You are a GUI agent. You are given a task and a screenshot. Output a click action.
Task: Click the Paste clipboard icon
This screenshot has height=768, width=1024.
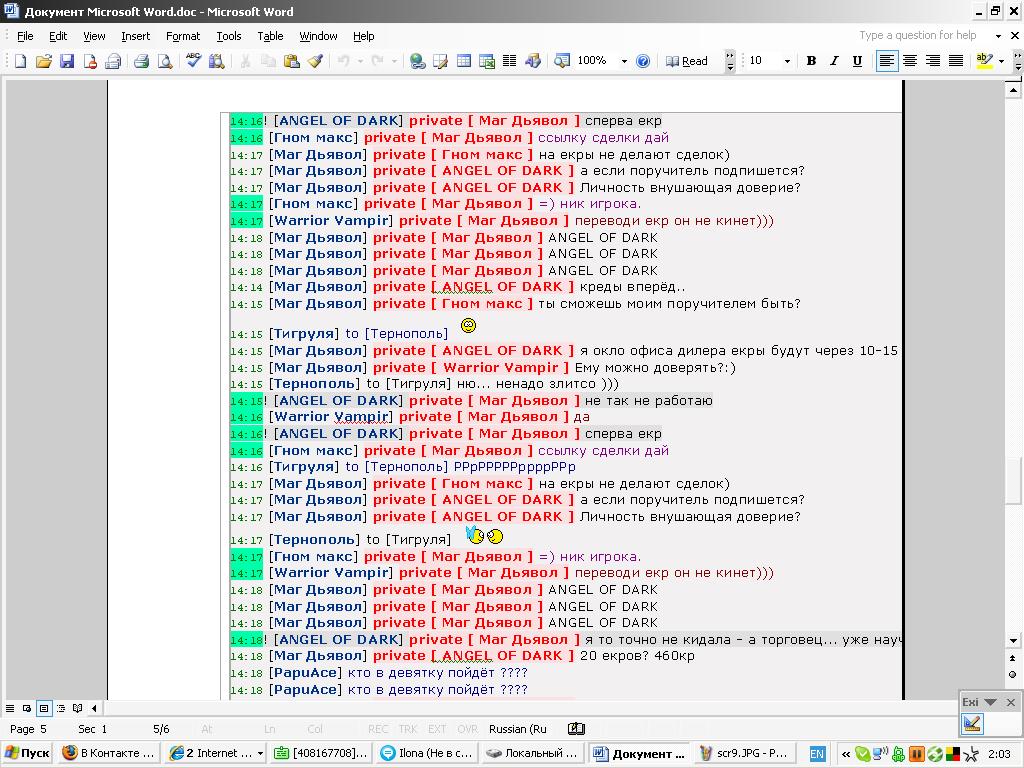tap(292, 61)
